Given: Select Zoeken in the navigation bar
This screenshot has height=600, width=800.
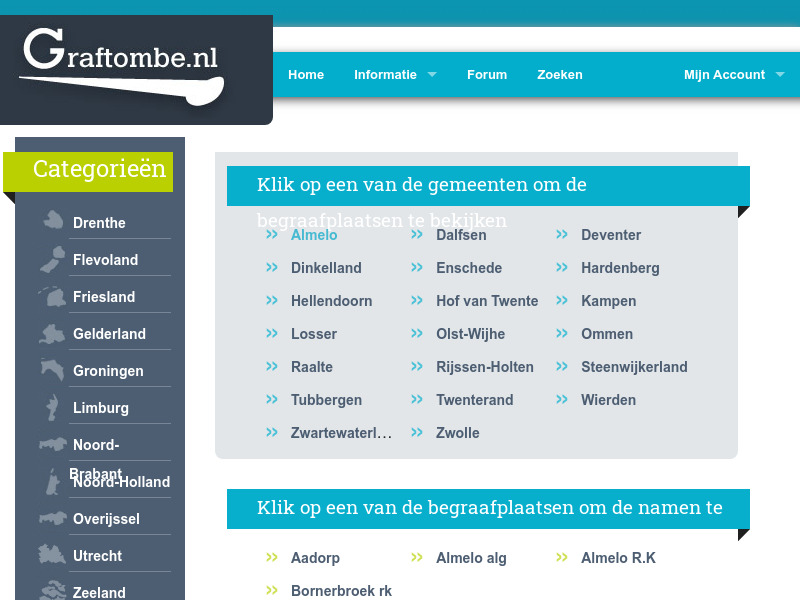Looking at the screenshot, I should click(x=560, y=74).
